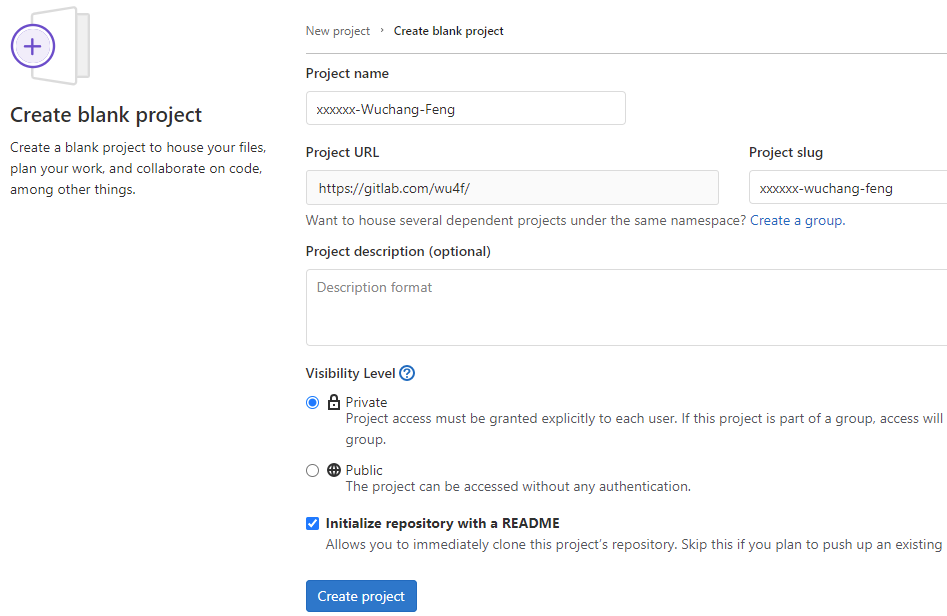Viewport: 947px width, 616px height.
Task: Select the Private visibility radio button
Action: (312, 402)
